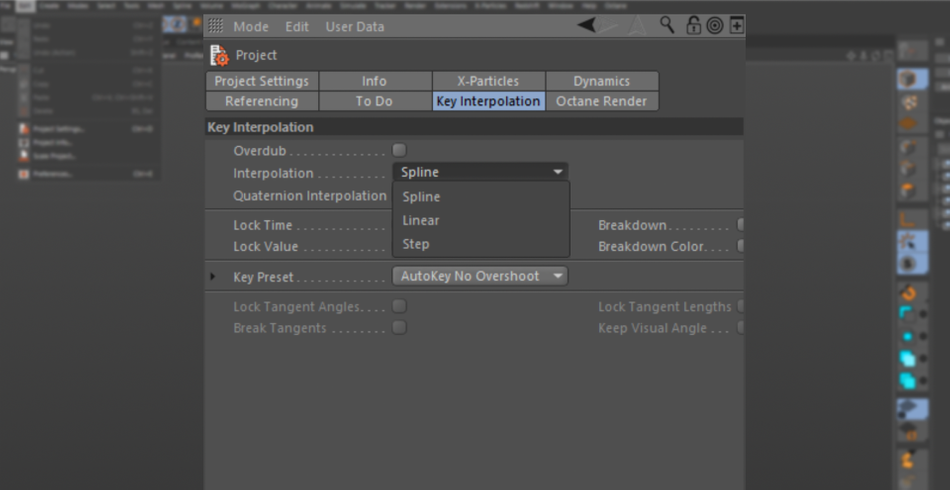Enable the Lock Tangent Angles checkbox

[399, 306]
